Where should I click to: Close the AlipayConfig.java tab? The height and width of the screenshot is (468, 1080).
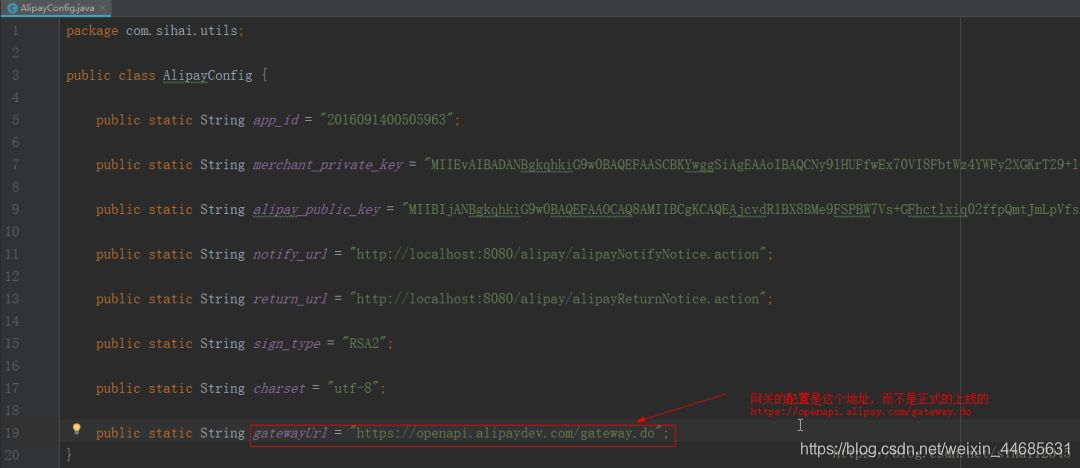(x=103, y=8)
